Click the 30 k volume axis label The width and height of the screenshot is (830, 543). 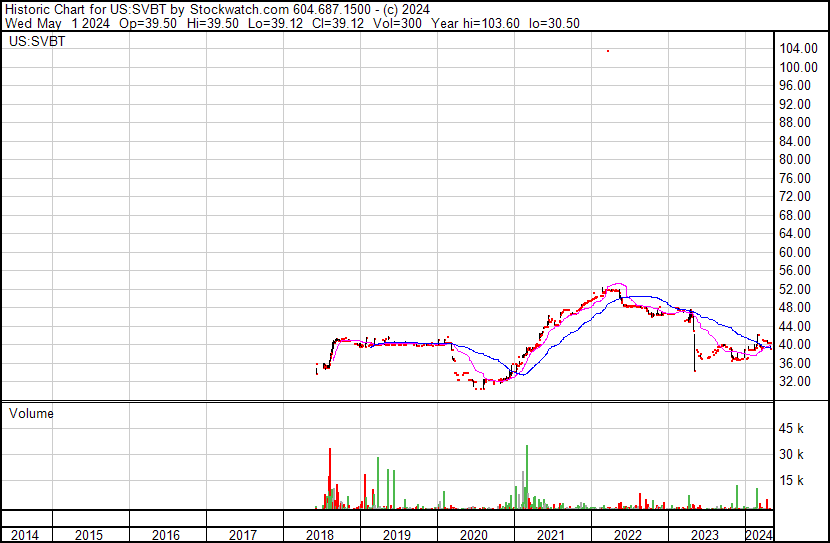[x=792, y=455]
